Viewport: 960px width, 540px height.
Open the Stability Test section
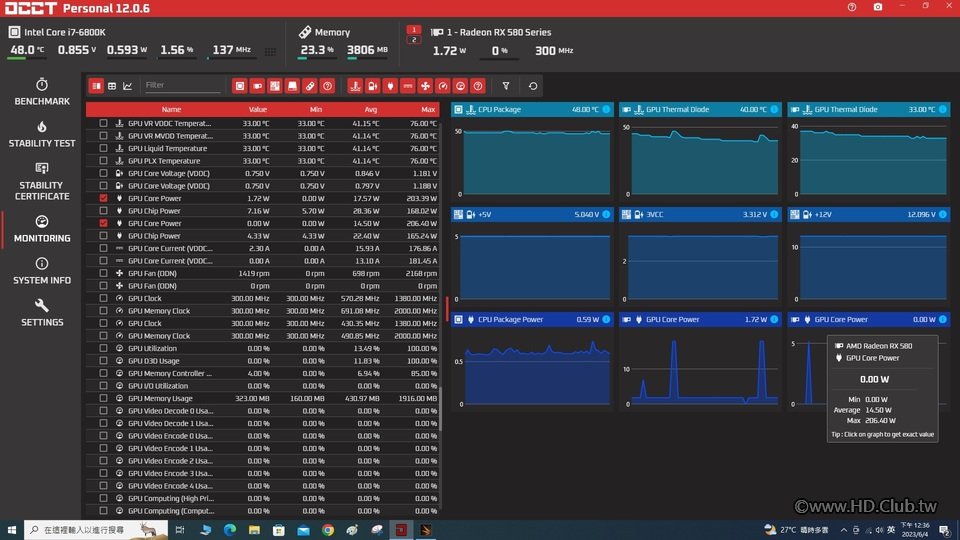click(x=42, y=134)
